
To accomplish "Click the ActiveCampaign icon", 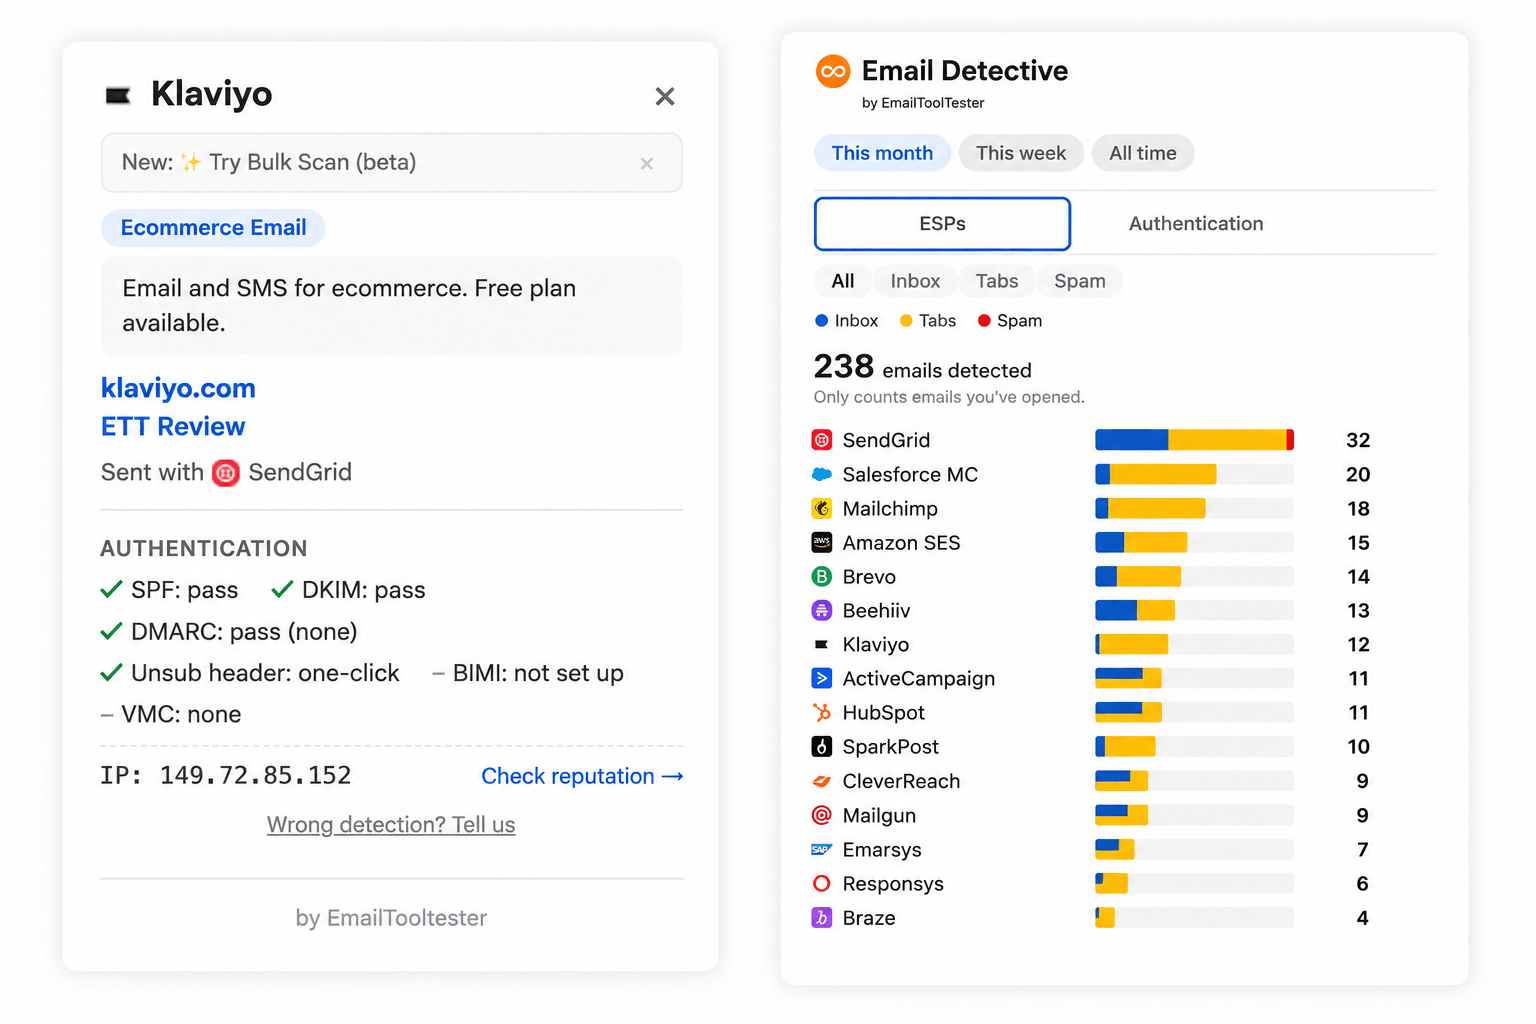I will (x=821, y=678).
